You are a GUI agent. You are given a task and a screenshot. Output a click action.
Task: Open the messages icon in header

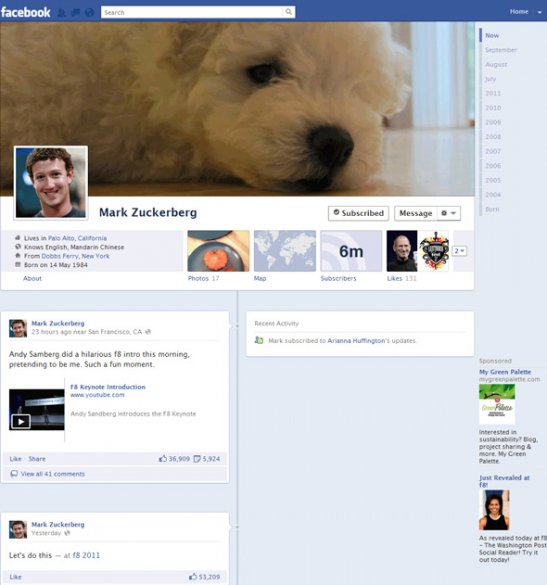pos(75,13)
